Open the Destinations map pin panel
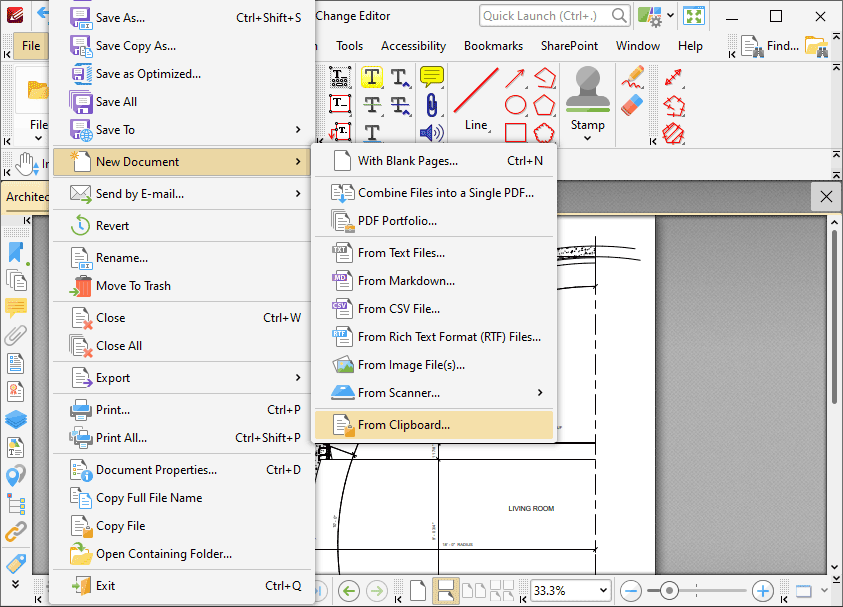Image resolution: width=843 pixels, height=607 pixels. click(16, 475)
